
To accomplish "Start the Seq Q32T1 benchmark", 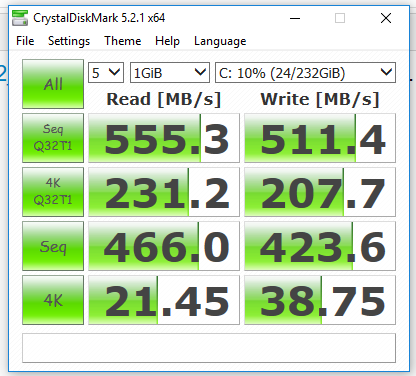I will click(53, 138).
